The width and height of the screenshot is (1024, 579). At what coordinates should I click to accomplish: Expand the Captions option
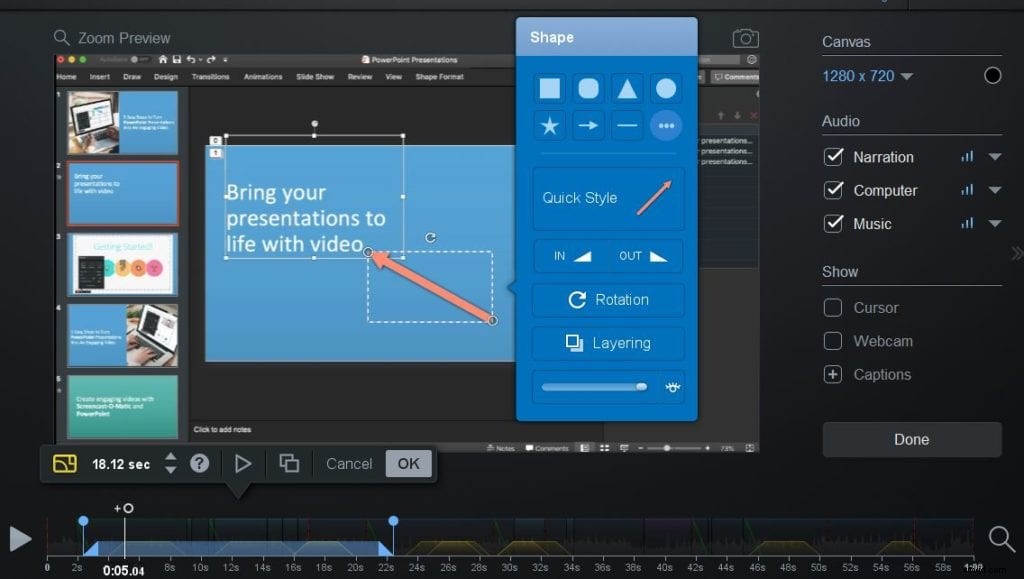pyautogui.click(x=833, y=374)
